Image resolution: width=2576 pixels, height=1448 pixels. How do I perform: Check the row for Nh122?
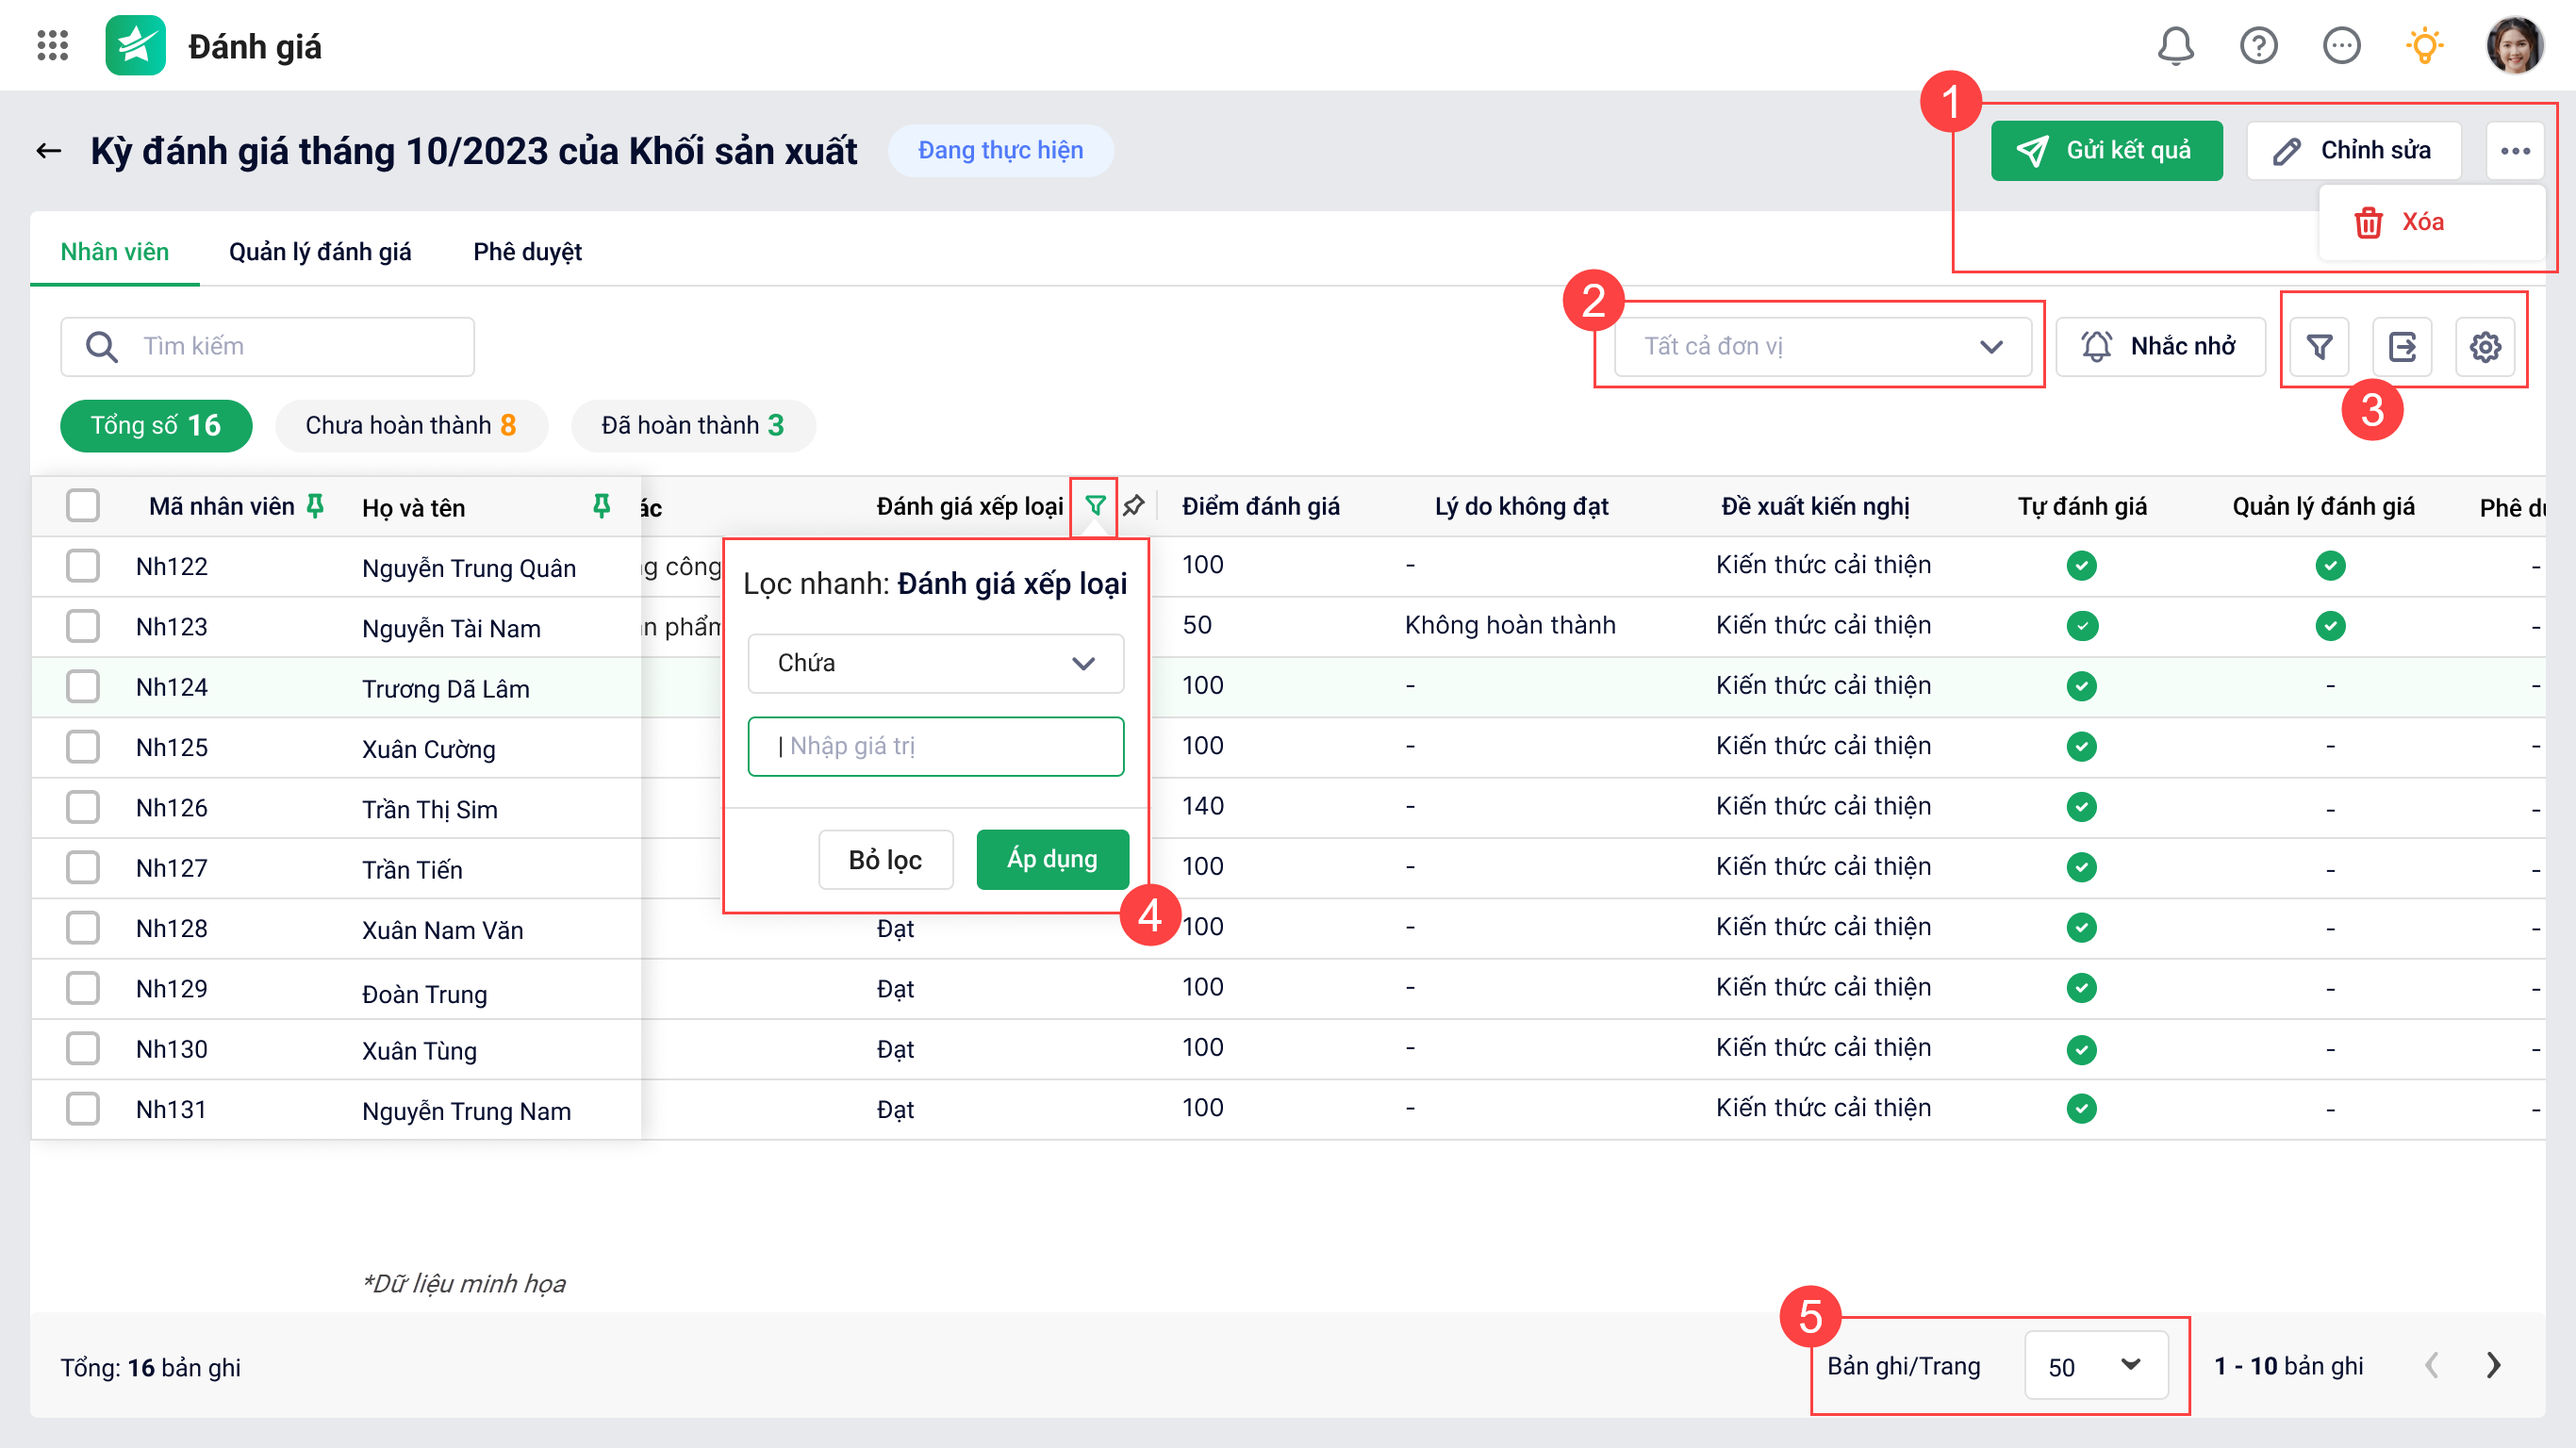pos(83,566)
